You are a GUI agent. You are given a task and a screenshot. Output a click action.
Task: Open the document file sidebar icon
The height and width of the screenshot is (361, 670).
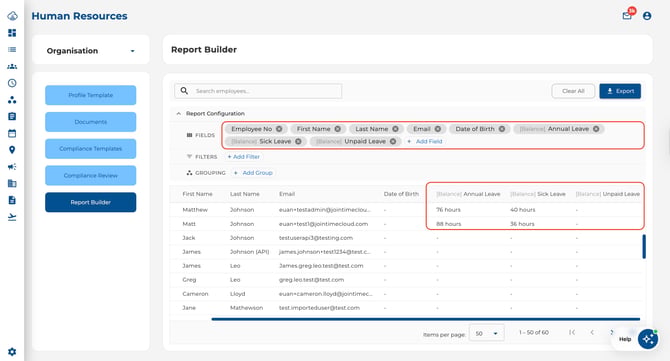pyautogui.click(x=12, y=200)
